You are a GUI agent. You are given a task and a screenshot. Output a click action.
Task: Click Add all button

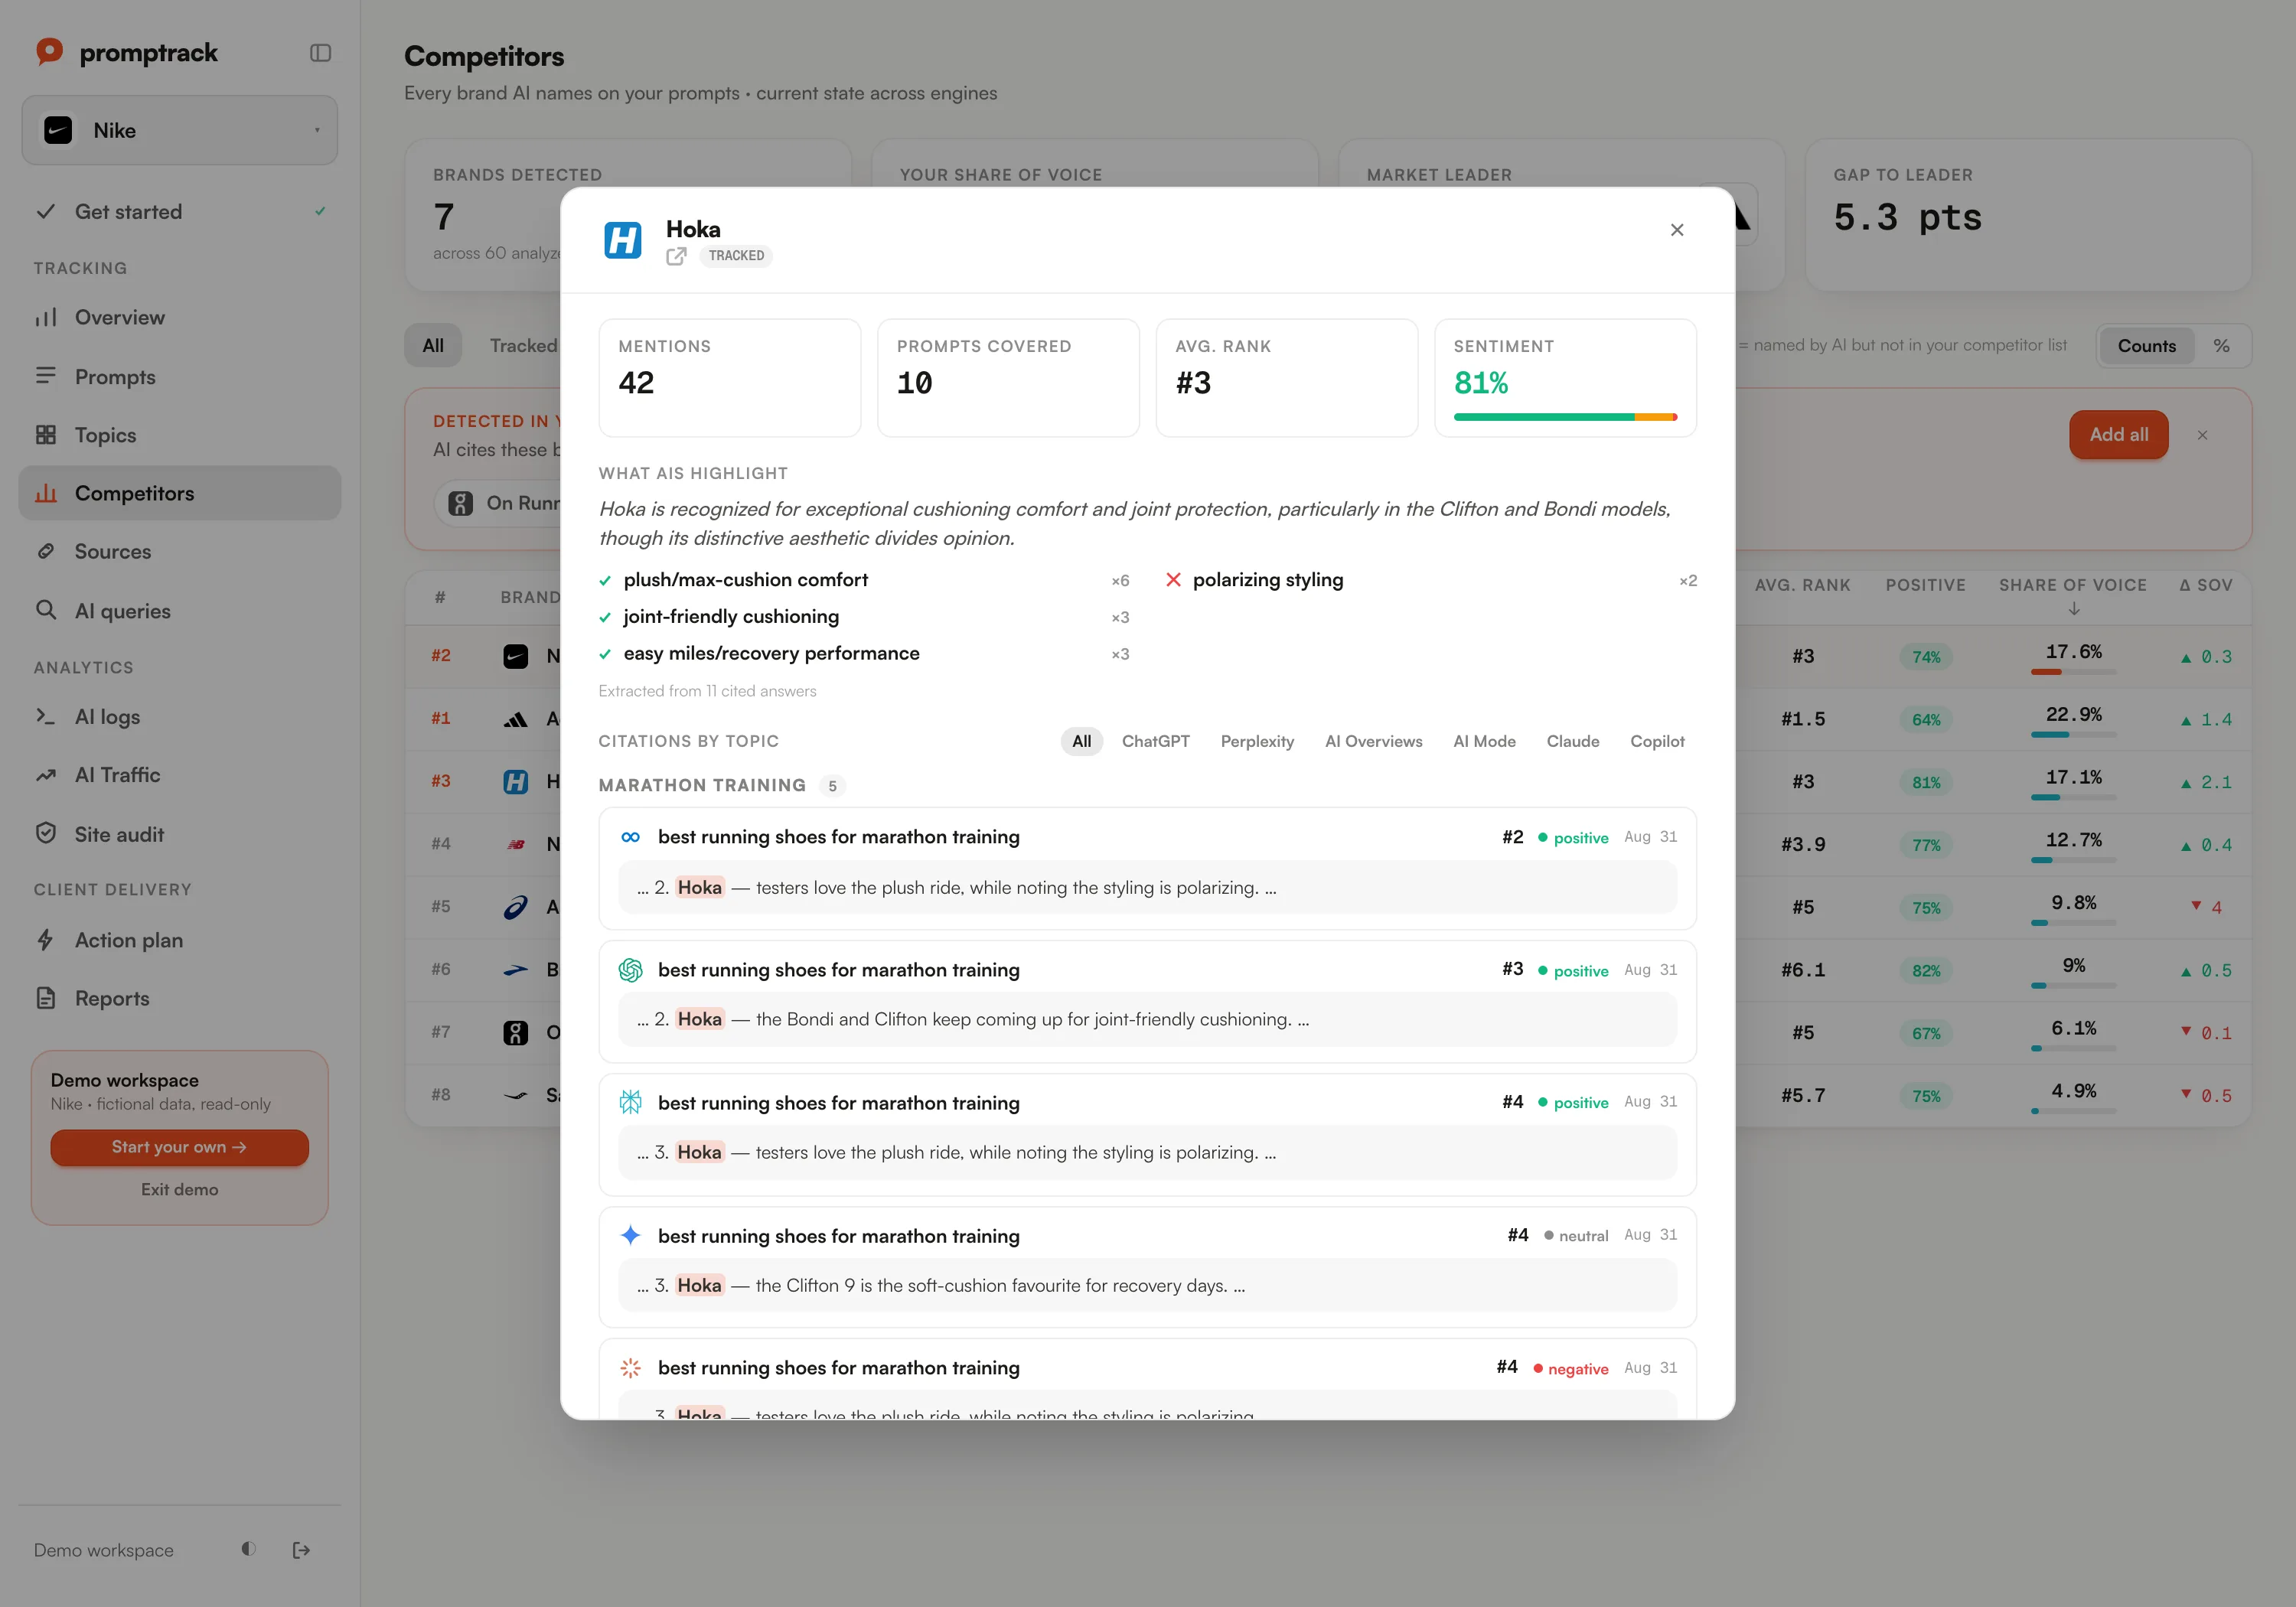2118,435
